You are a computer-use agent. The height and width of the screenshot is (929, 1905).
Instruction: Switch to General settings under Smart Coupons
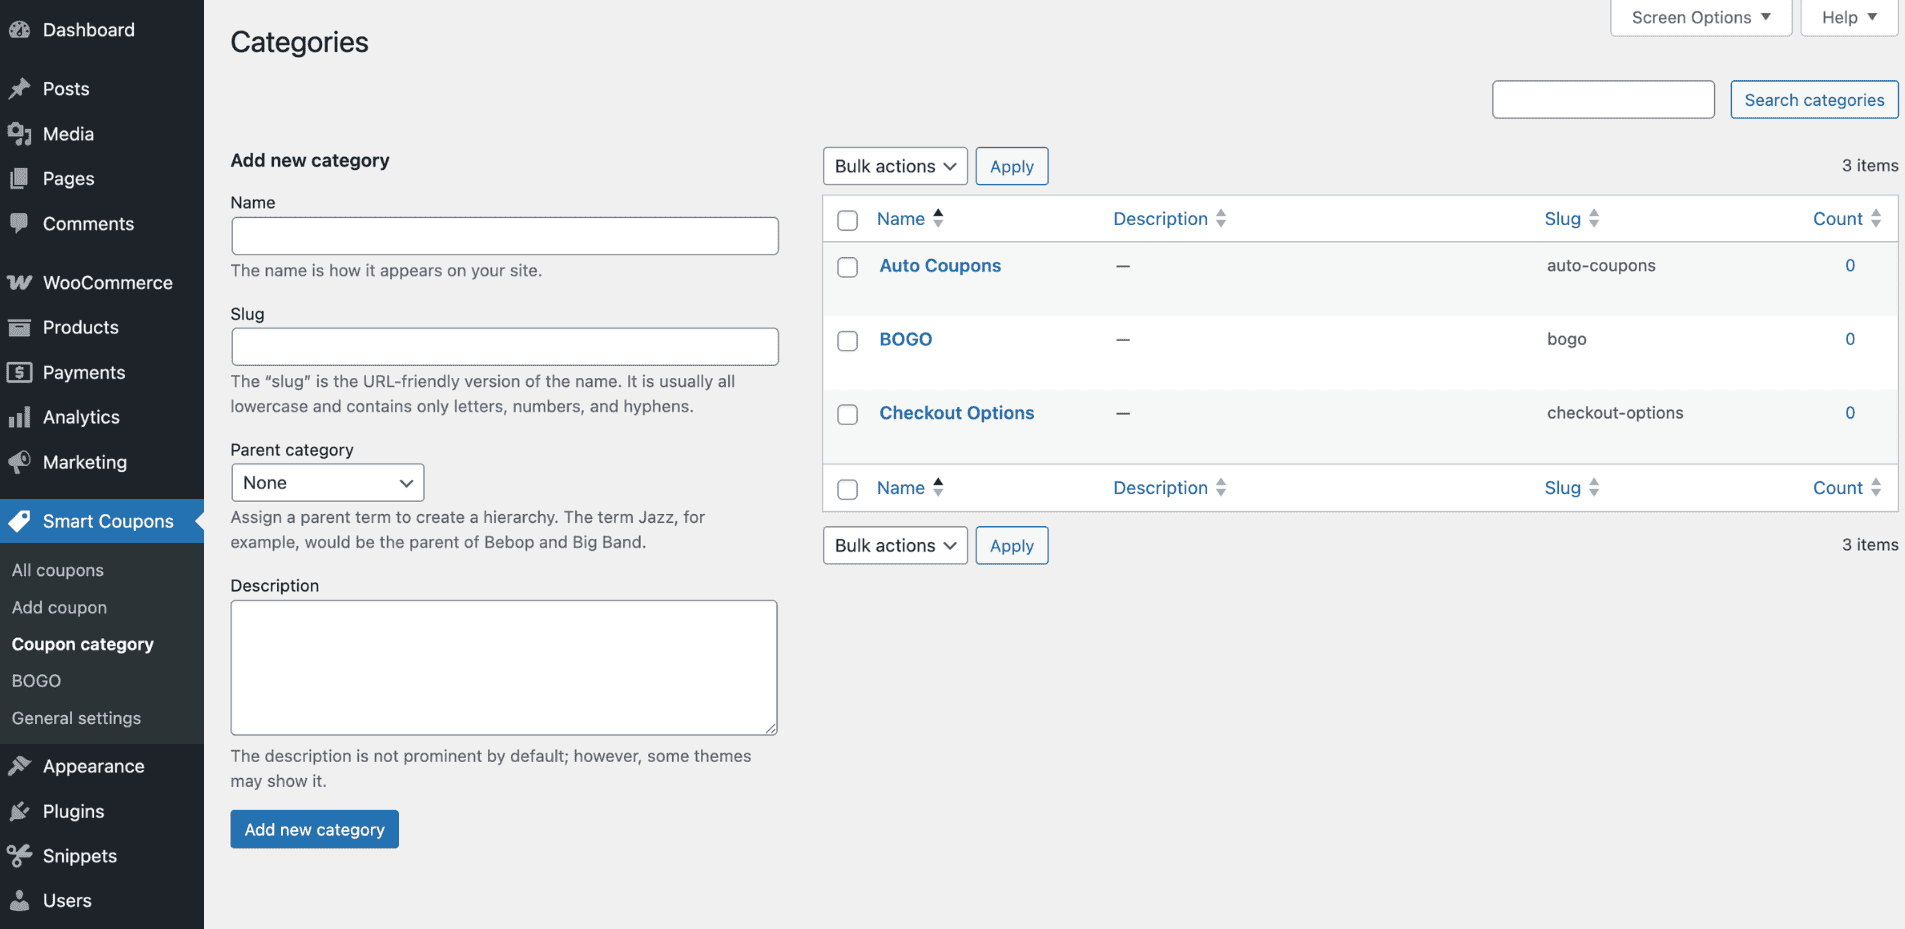(76, 718)
